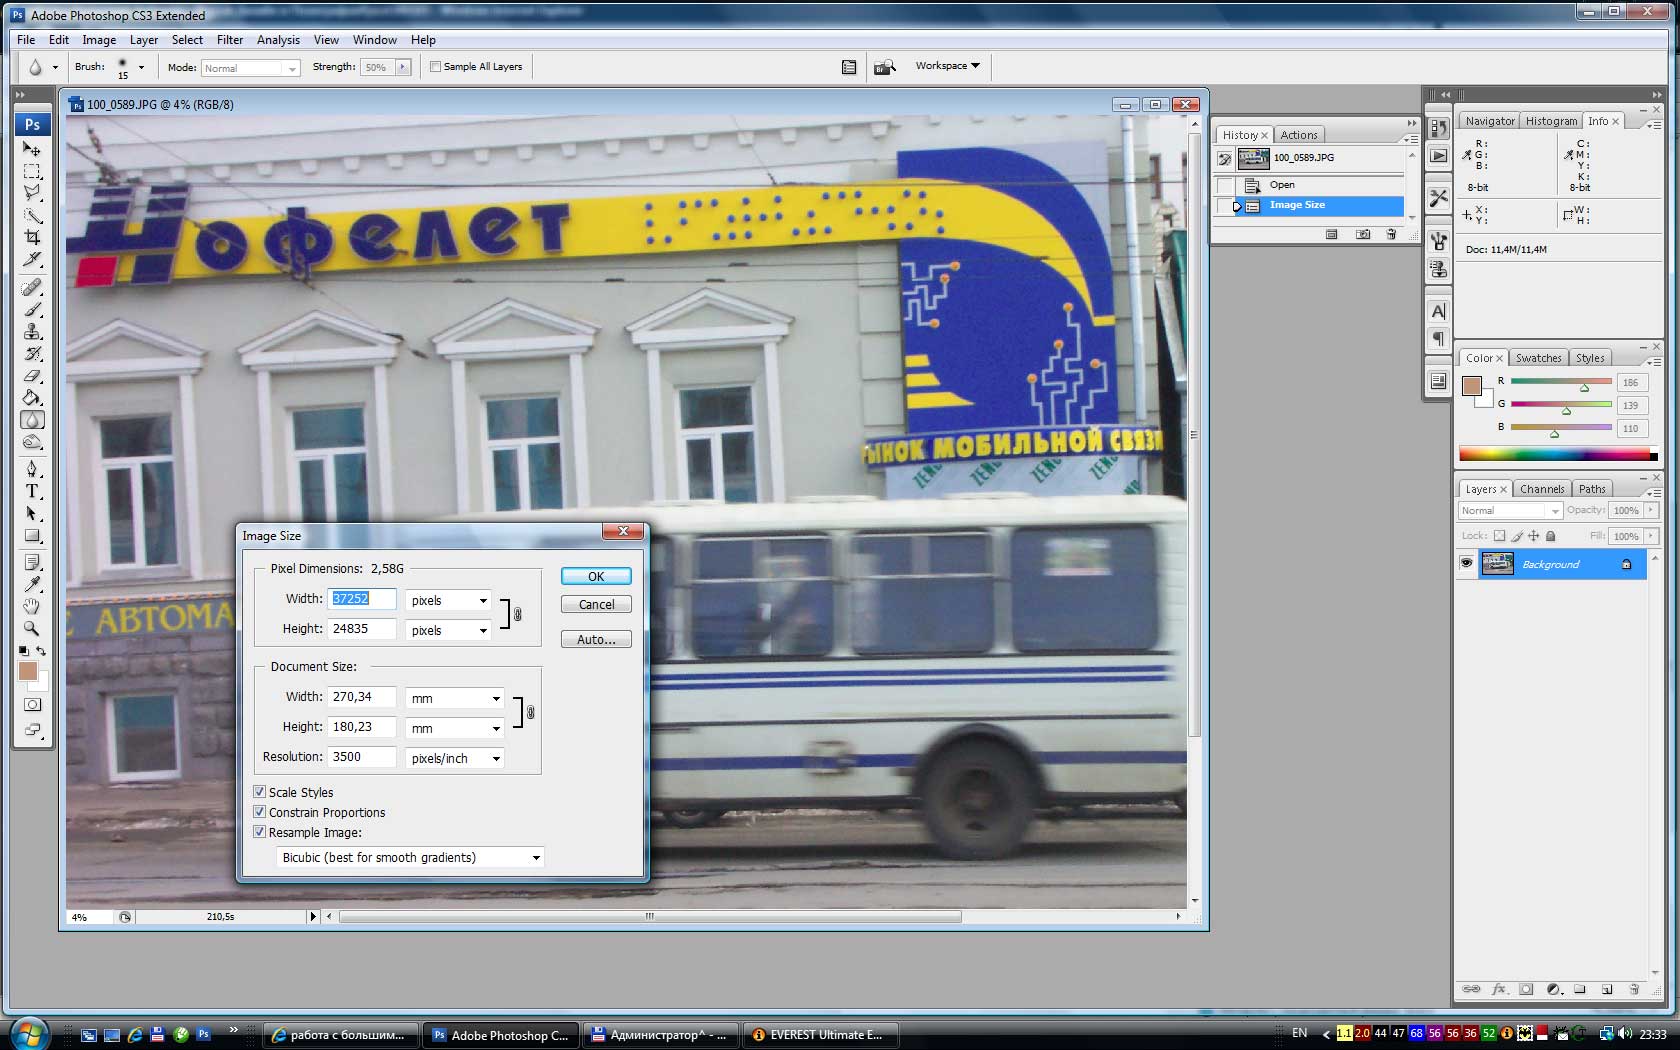Create new snapshot in History panel
This screenshot has width=1680, height=1050.
1362,234
